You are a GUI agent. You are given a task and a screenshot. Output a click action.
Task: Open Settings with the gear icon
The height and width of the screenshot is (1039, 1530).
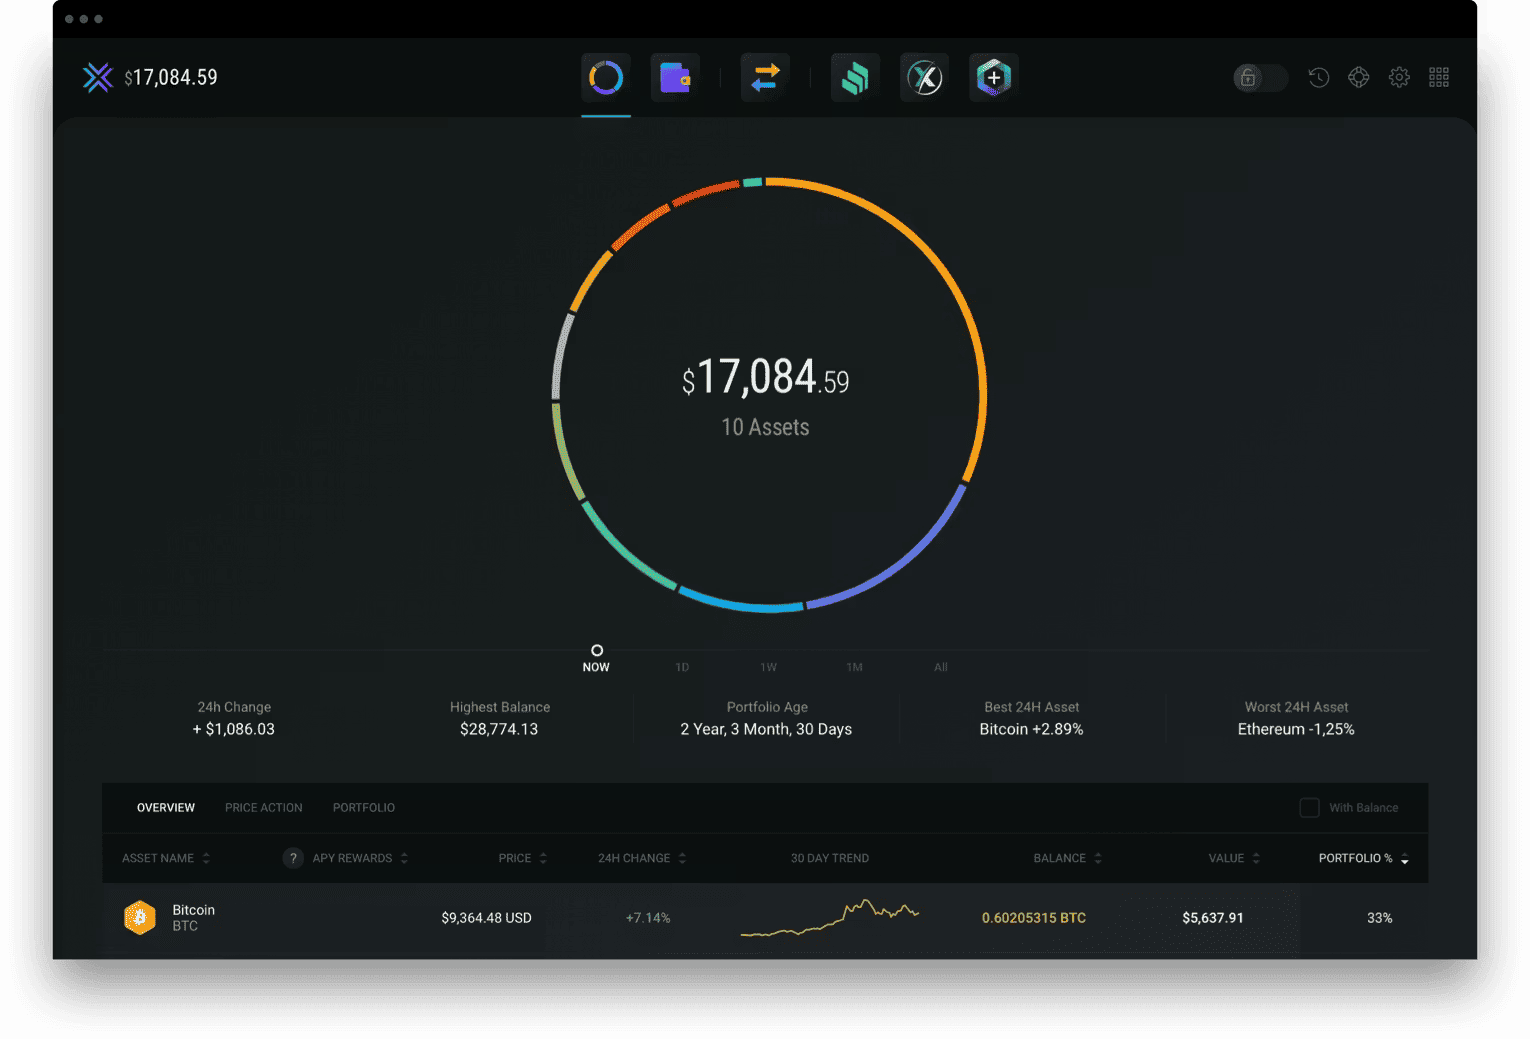1398,77
